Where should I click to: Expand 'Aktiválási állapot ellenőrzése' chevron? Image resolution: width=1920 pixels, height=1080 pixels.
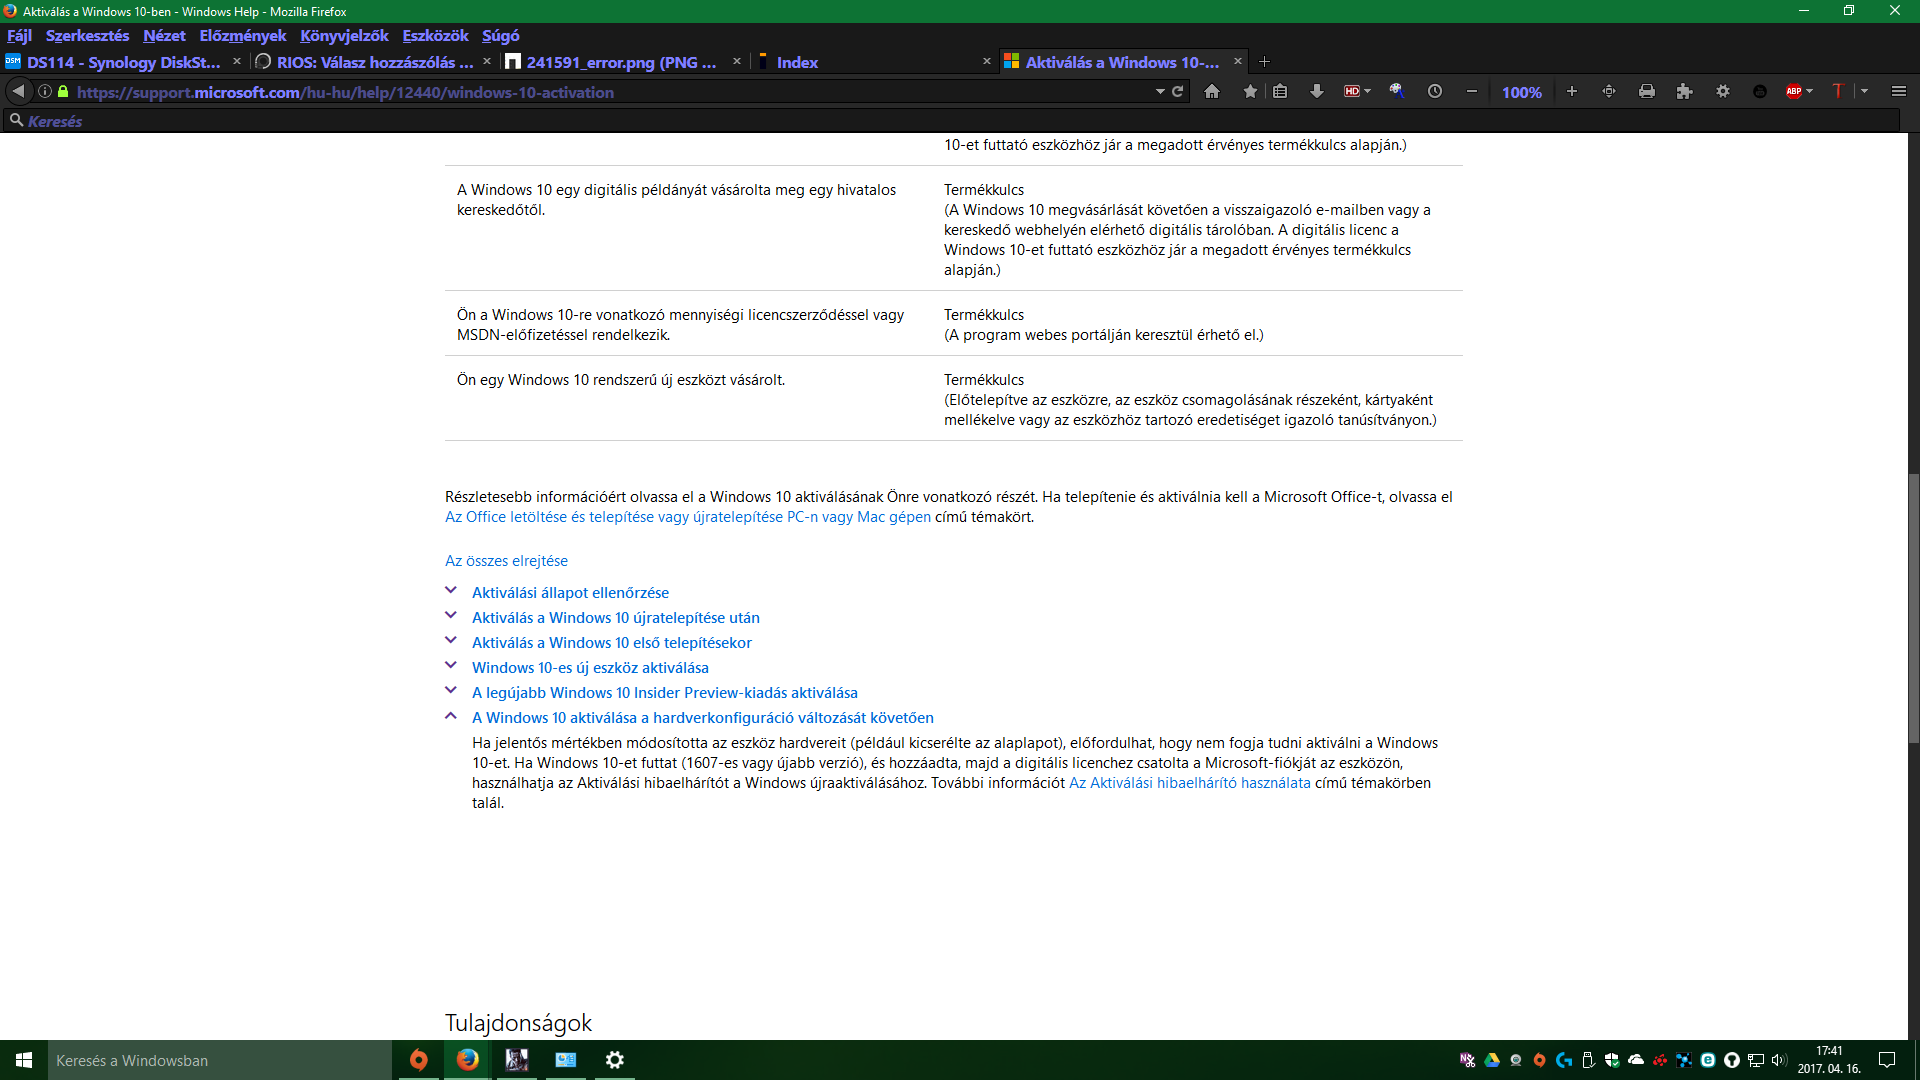click(x=451, y=591)
